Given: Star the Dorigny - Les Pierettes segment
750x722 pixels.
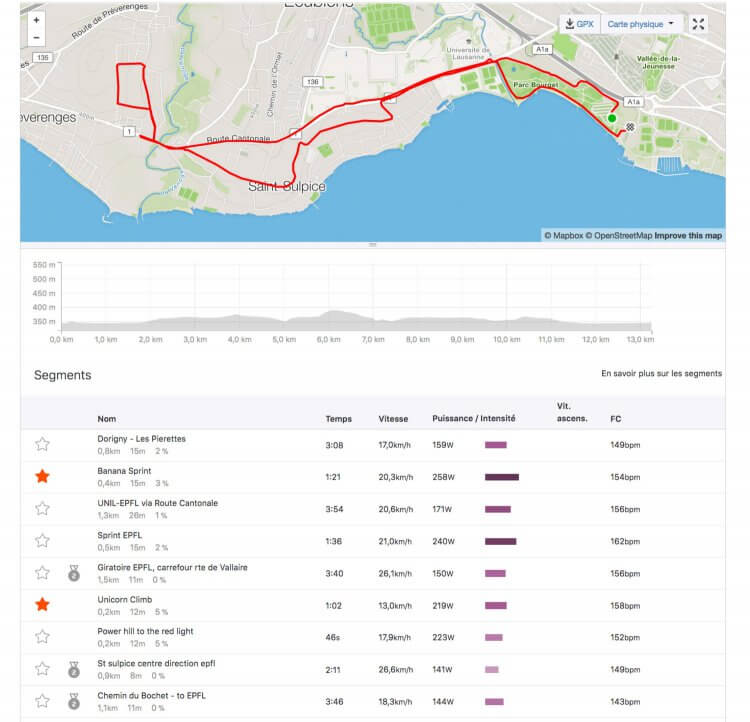Looking at the screenshot, I should pos(42,444).
